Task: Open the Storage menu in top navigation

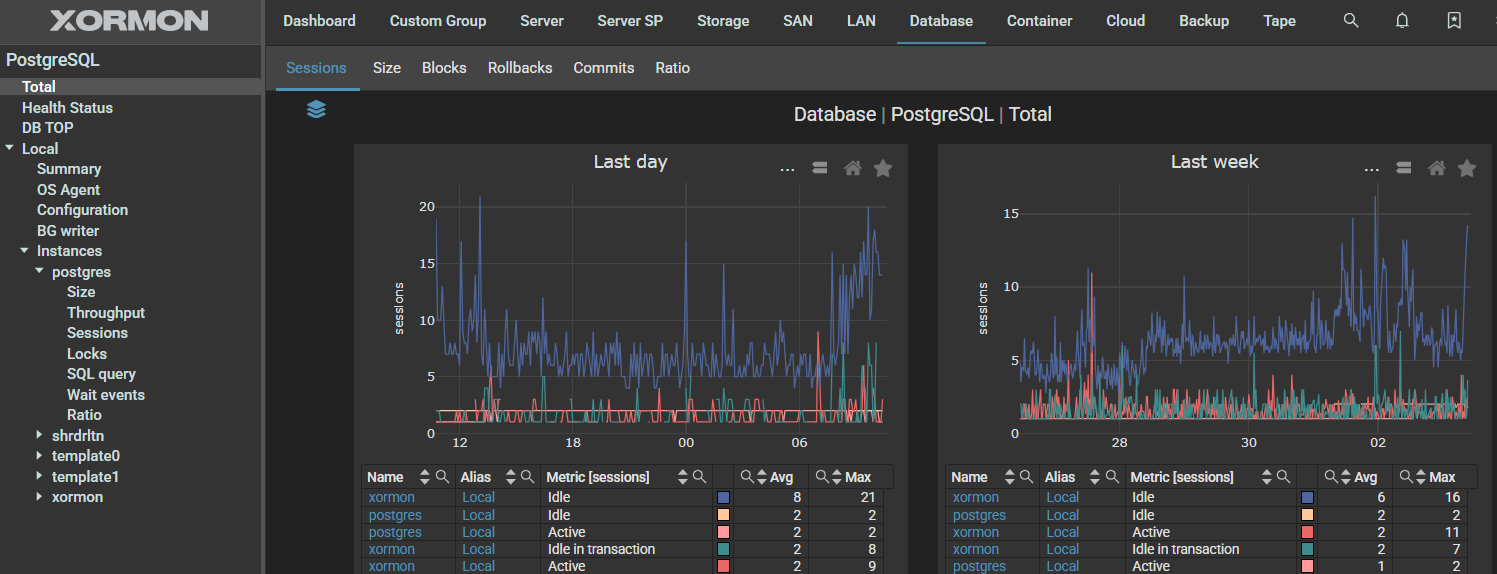Action: pos(722,21)
